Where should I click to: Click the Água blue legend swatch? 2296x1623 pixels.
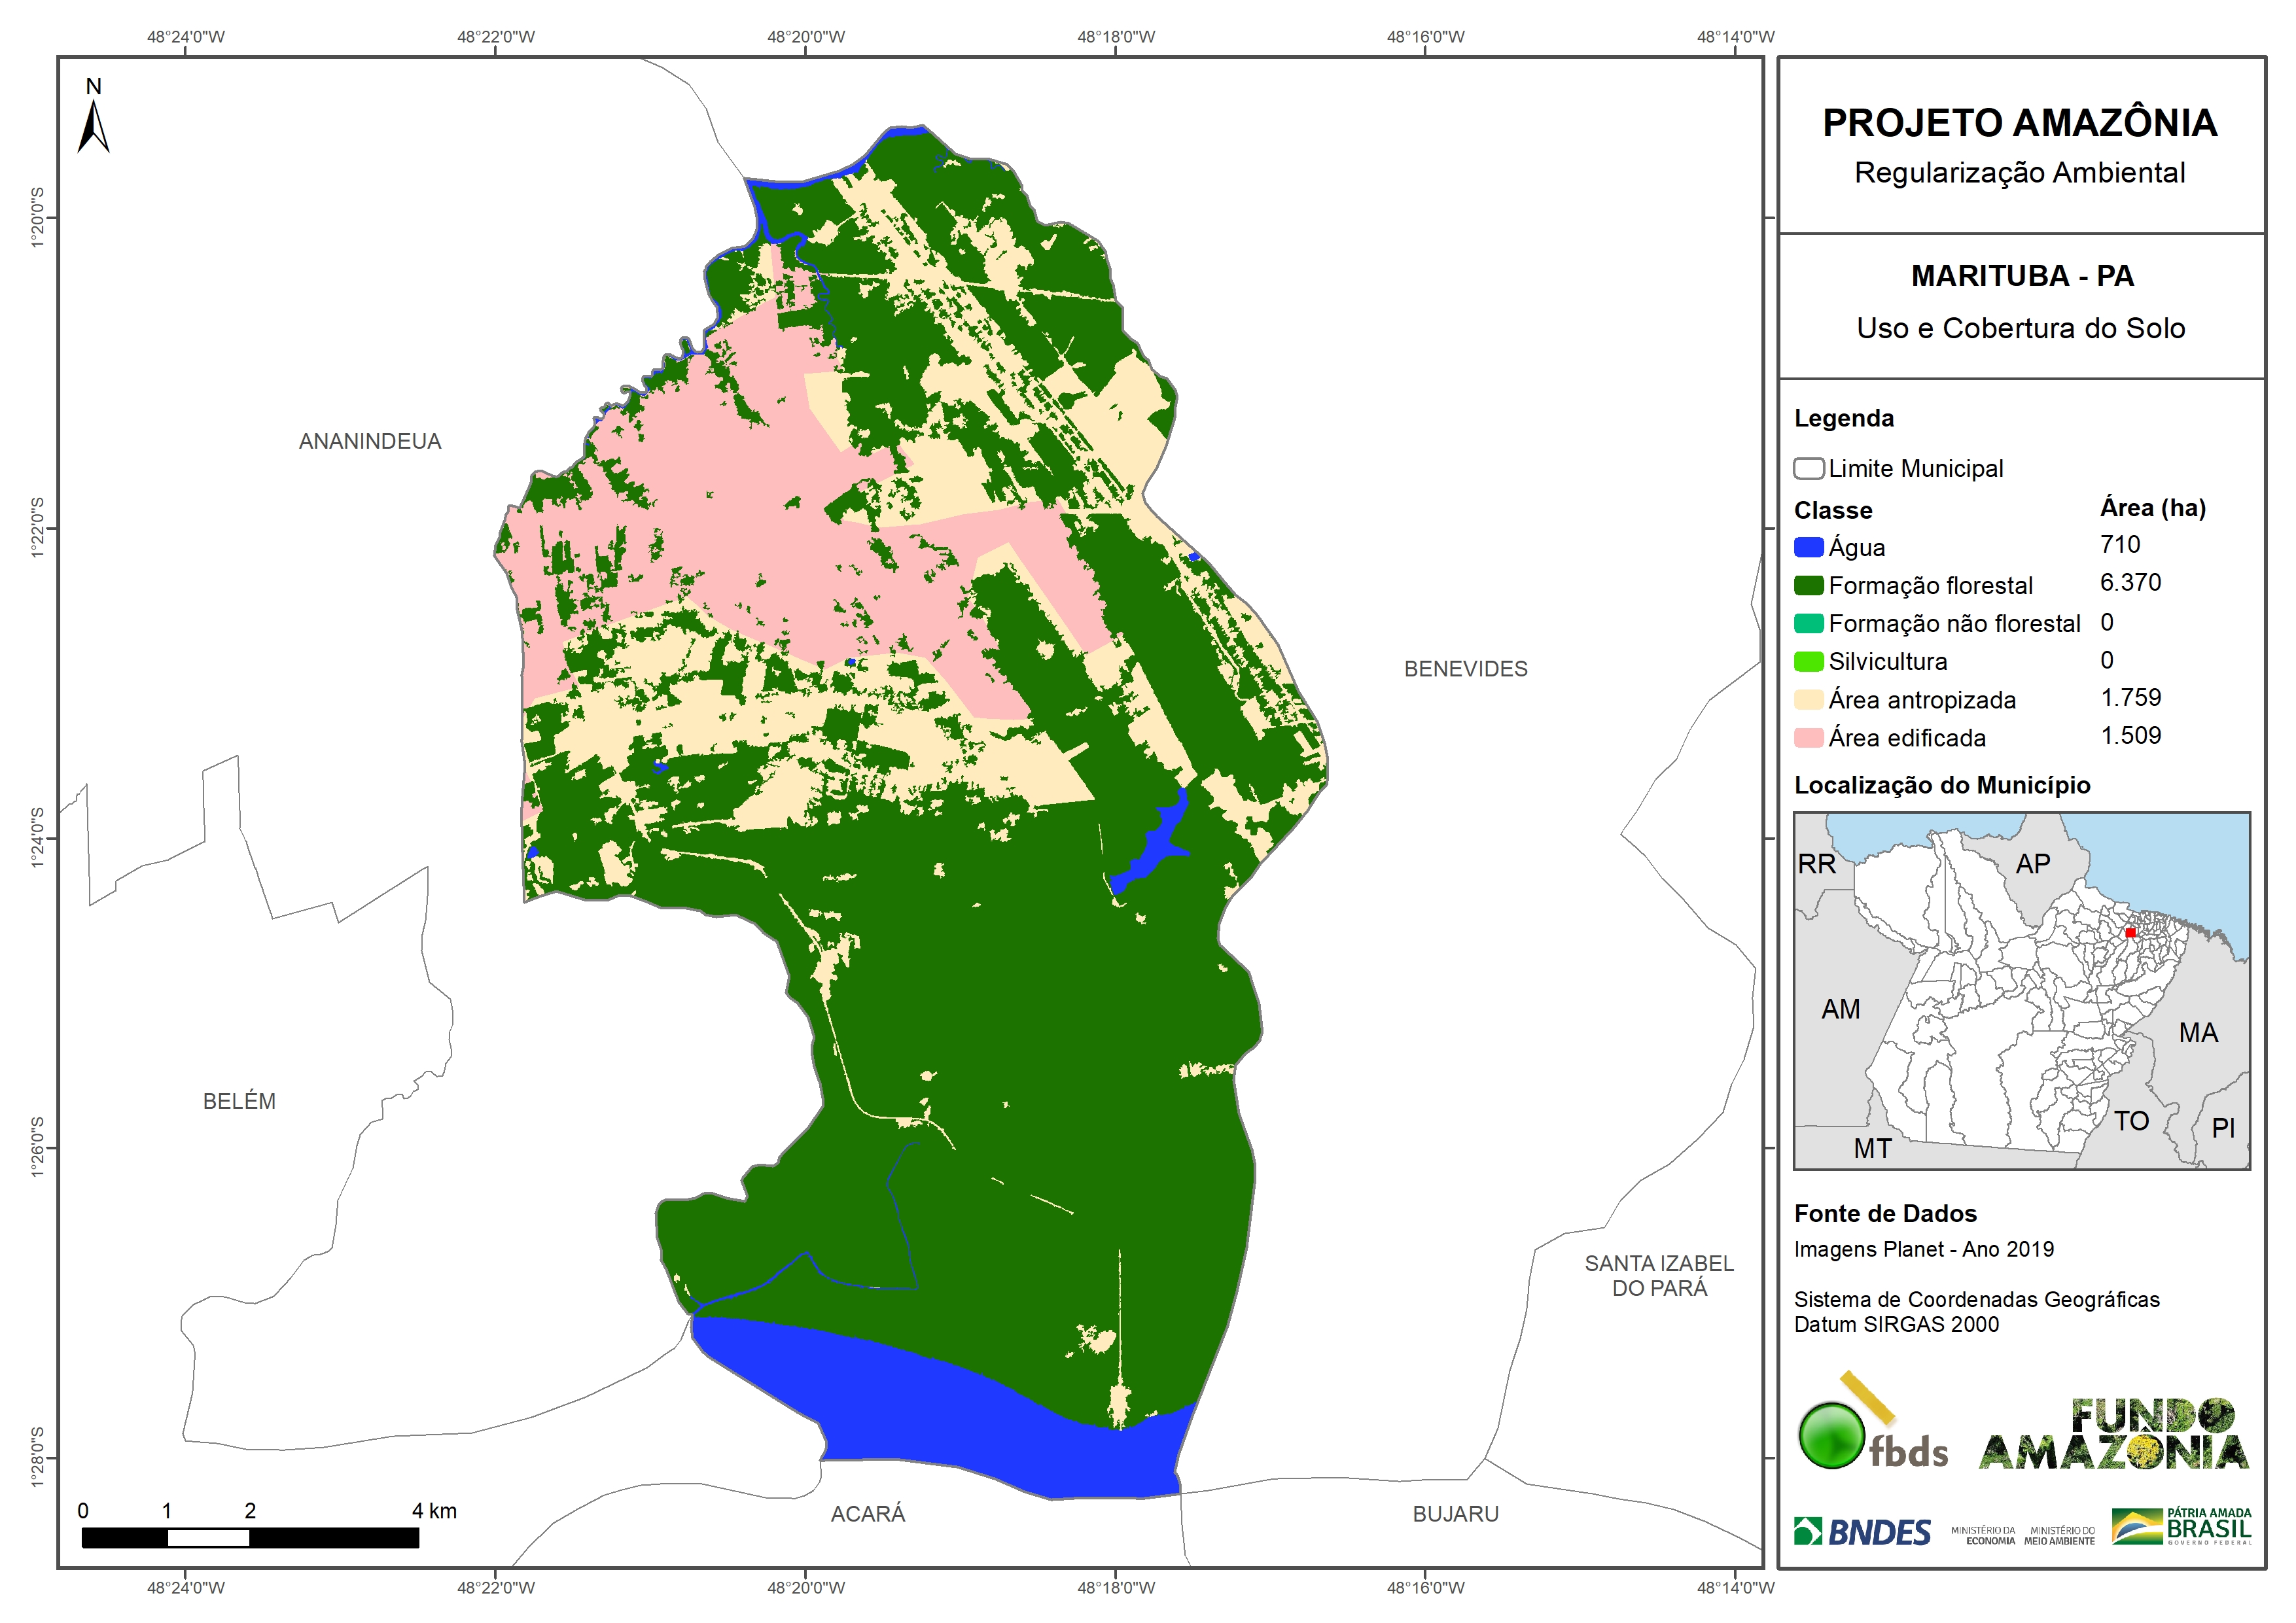pyautogui.click(x=1808, y=547)
